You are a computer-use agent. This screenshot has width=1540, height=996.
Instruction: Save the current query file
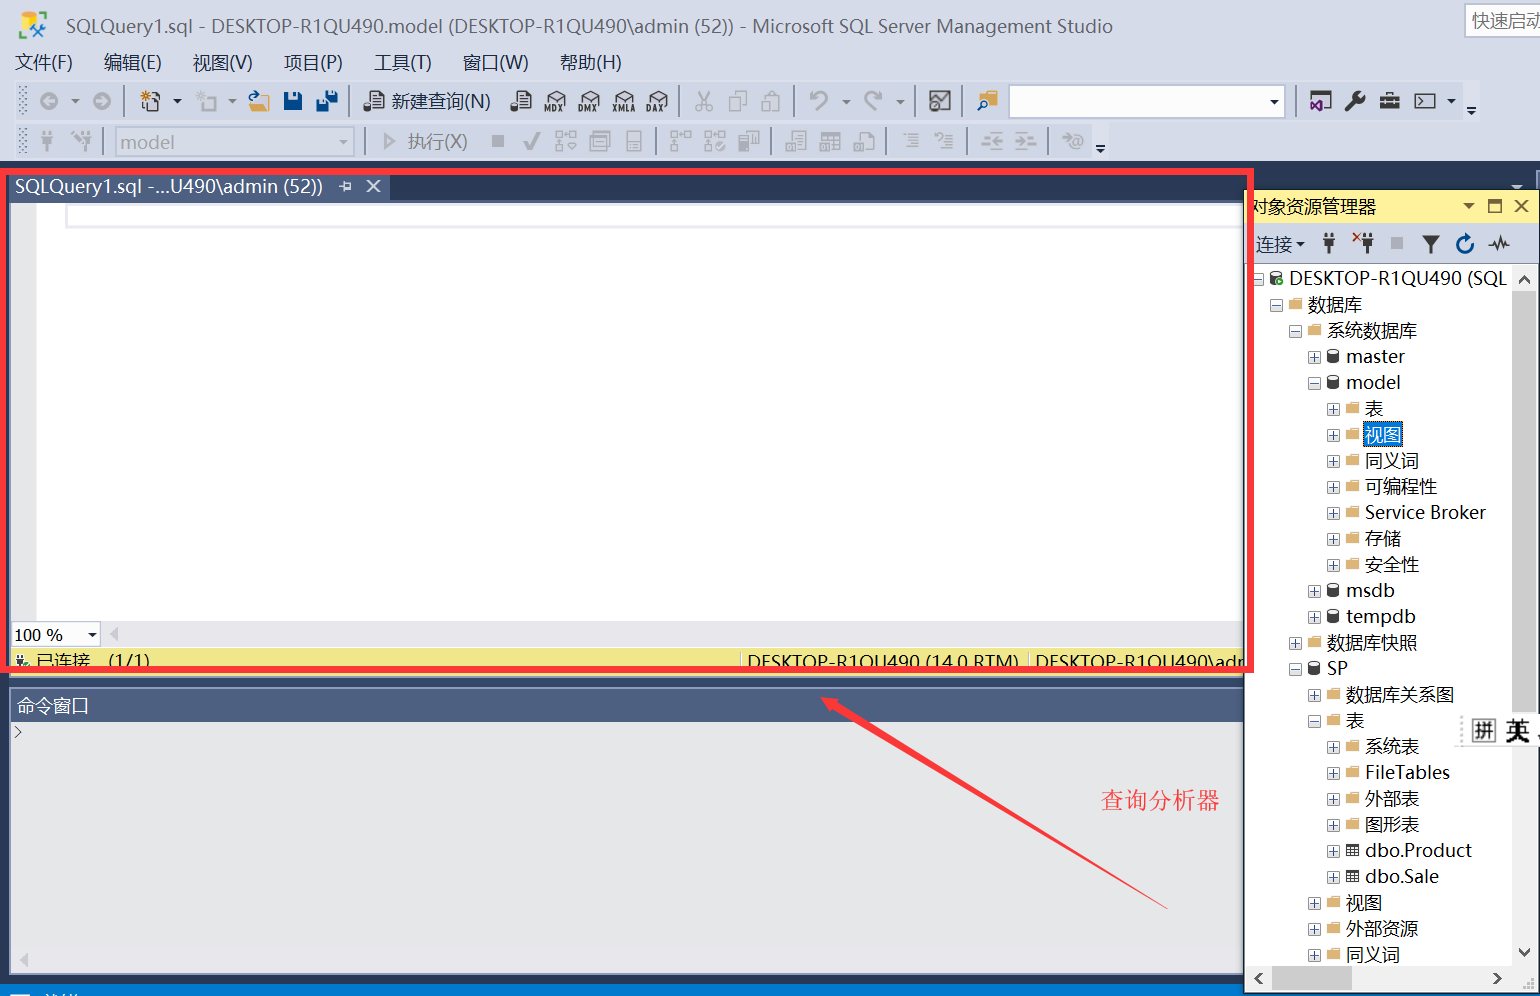click(x=293, y=101)
